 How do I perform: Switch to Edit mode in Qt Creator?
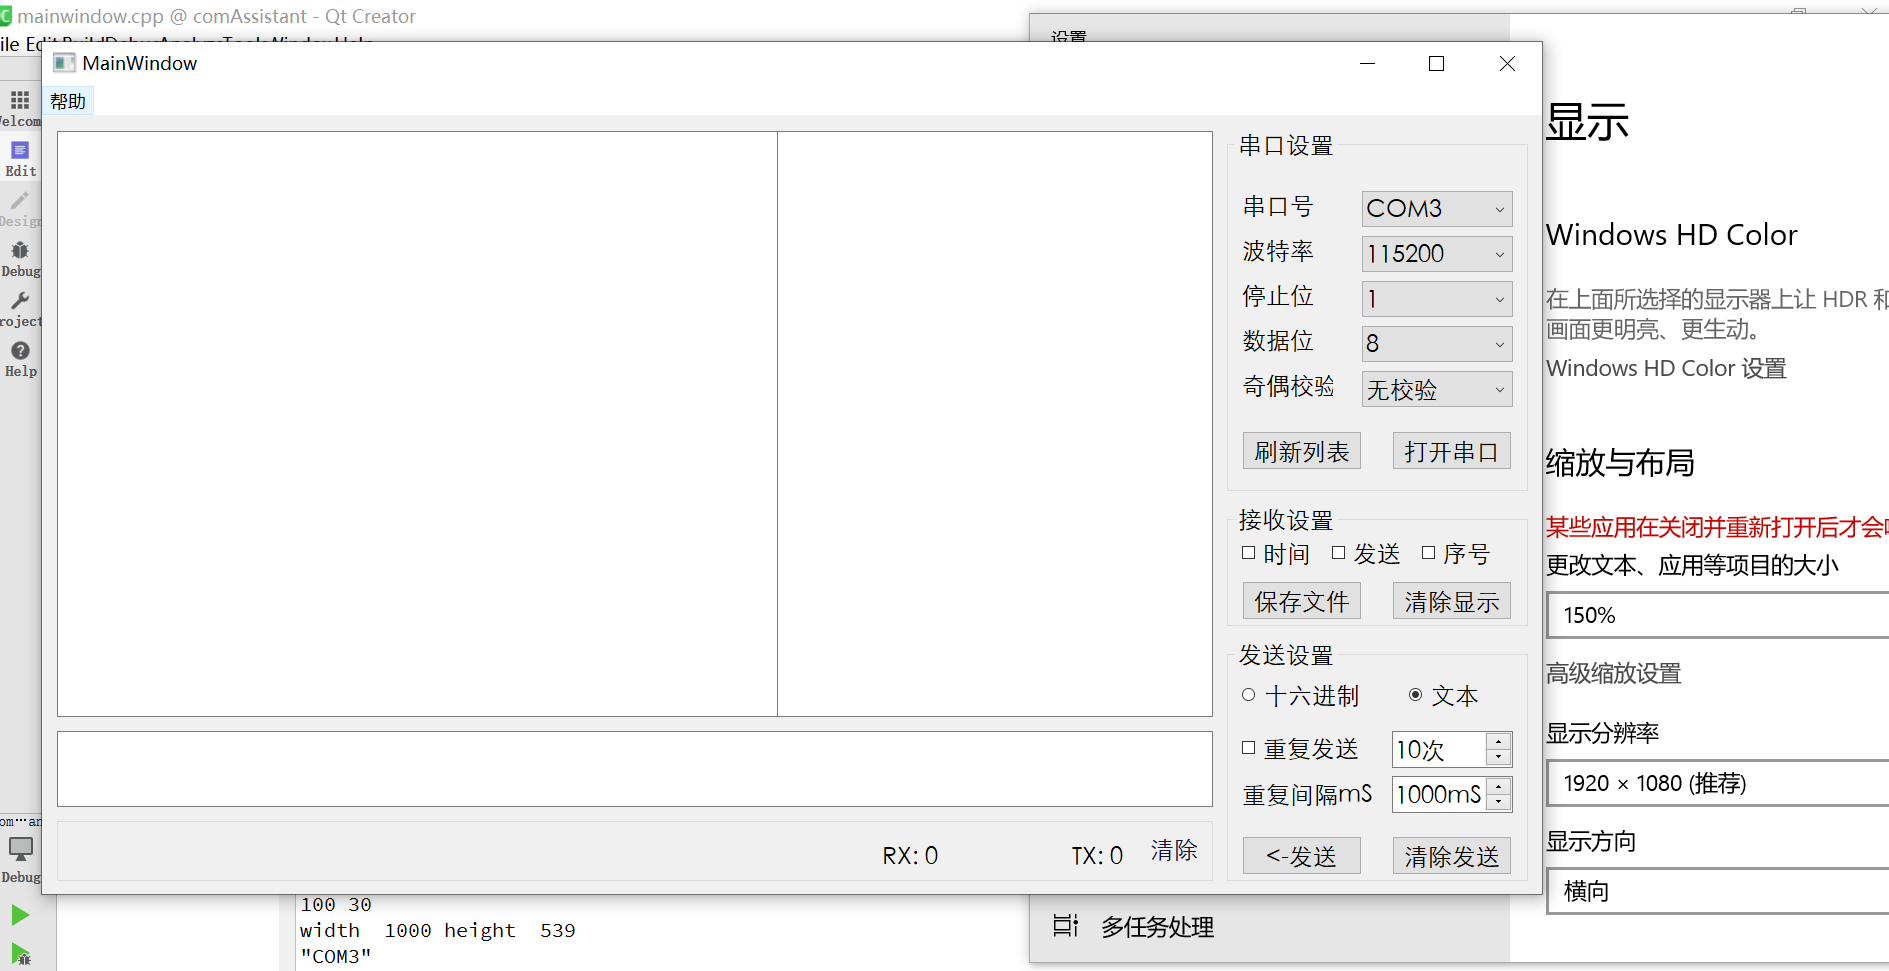click(x=20, y=158)
